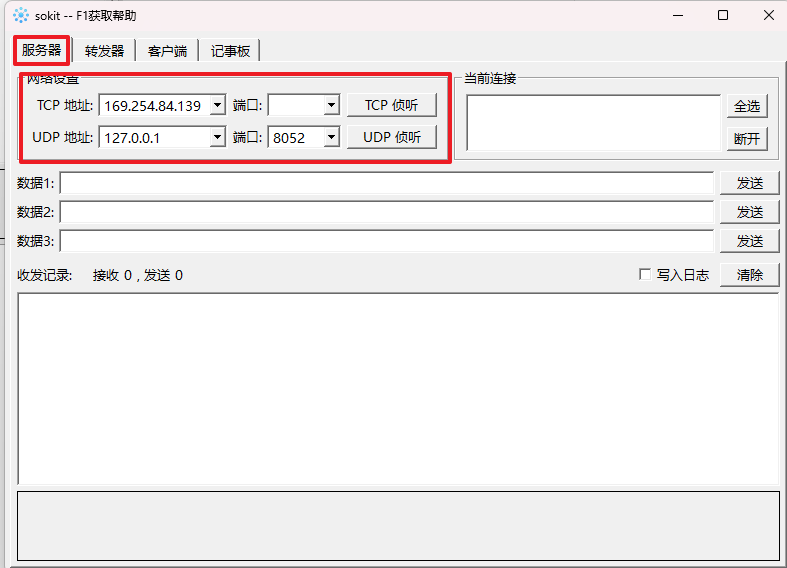Click the 全选 button
The width and height of the screenshot is (787, 568).
coord(747,106)
